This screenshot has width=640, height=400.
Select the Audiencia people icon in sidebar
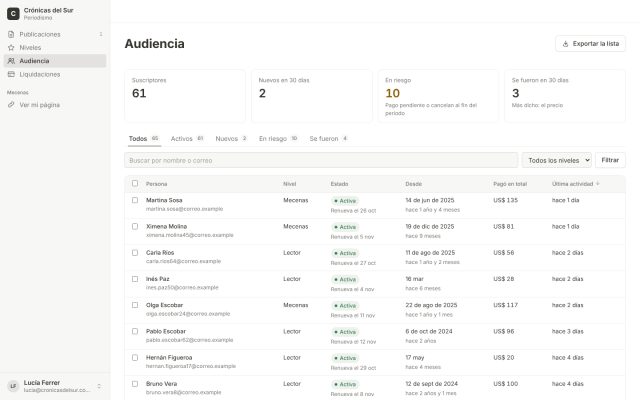click(x=11, y=61)
